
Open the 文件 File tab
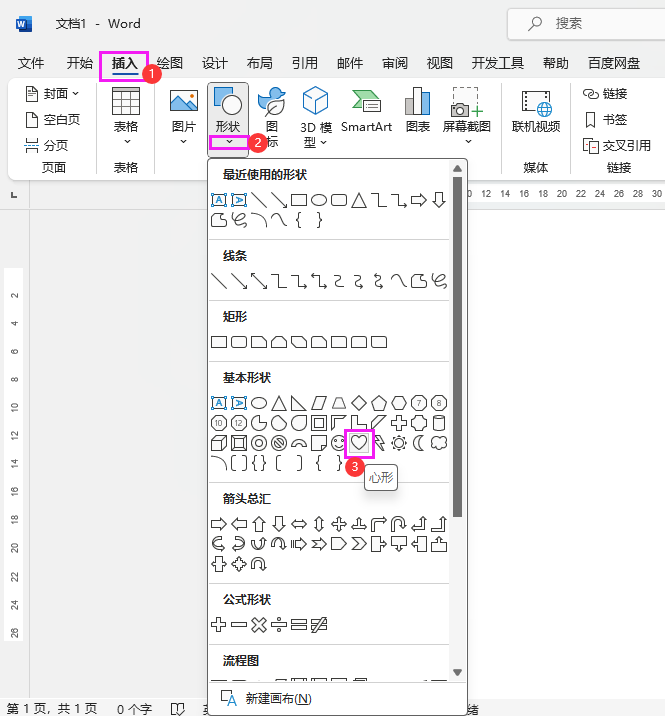[x=31, y=63]
